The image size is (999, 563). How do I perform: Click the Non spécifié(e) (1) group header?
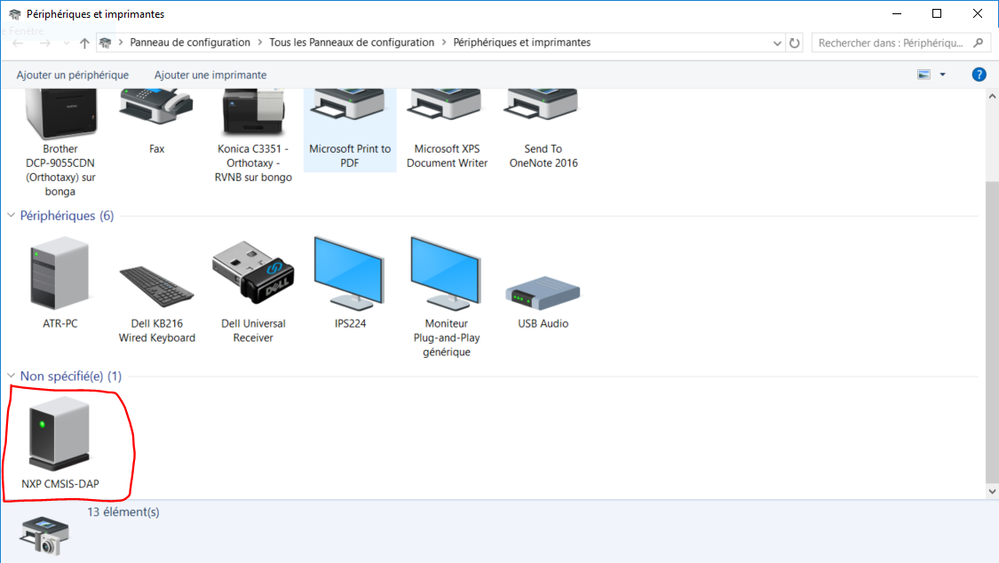point(71,376)
